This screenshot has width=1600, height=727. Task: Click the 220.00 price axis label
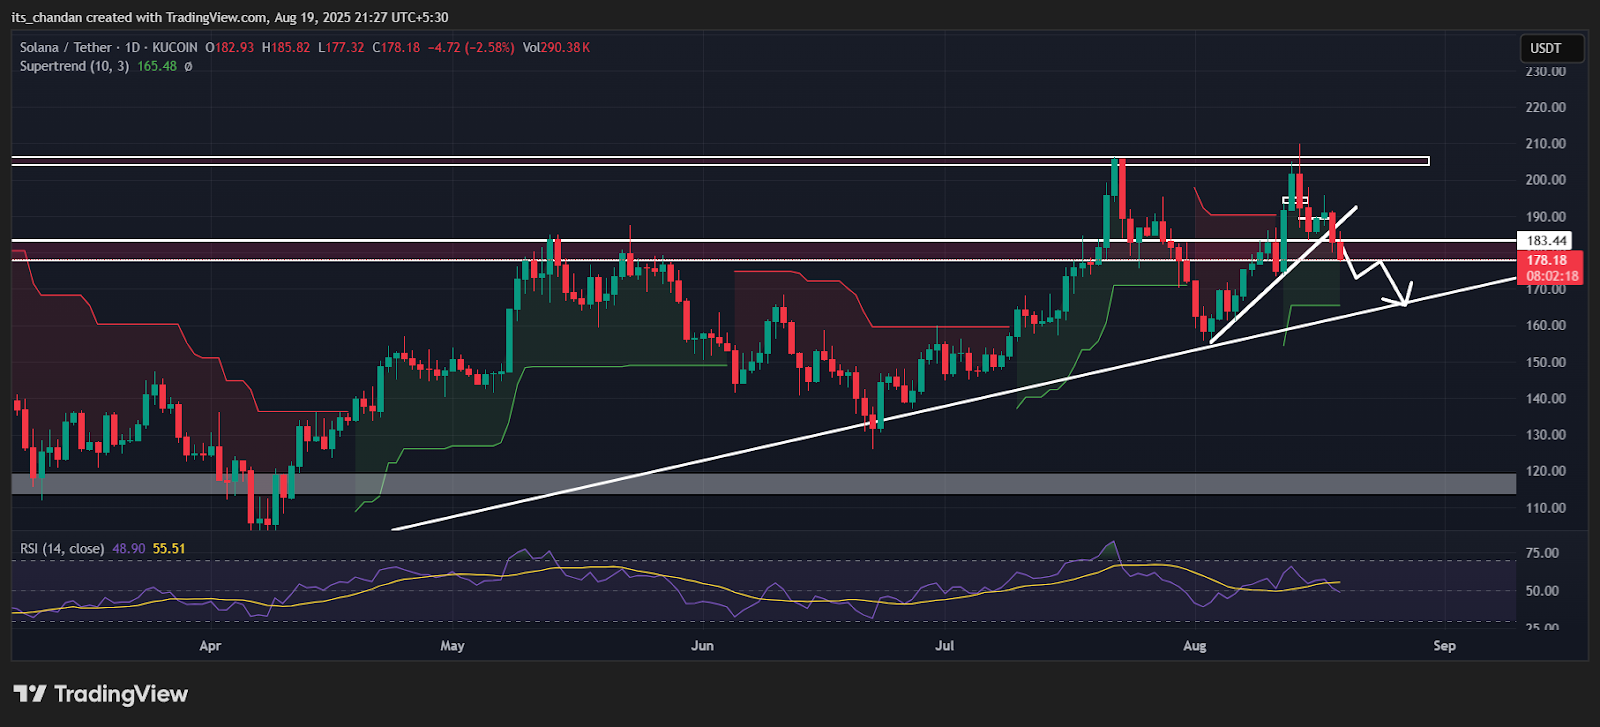1546,107
